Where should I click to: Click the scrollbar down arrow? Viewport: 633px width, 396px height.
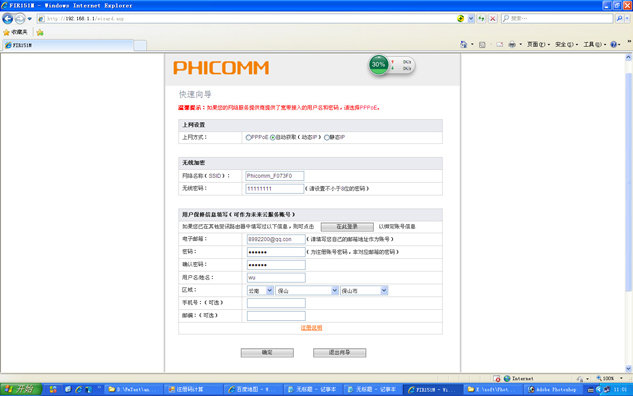point(628,369)
